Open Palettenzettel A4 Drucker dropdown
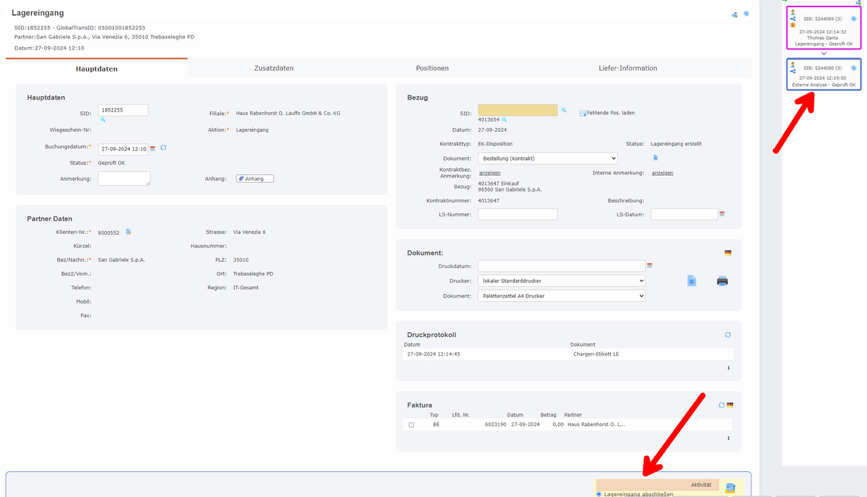Image resolution: width=867 pixels, height=497 pixels. pyautogui.click(x=561, y=296)
